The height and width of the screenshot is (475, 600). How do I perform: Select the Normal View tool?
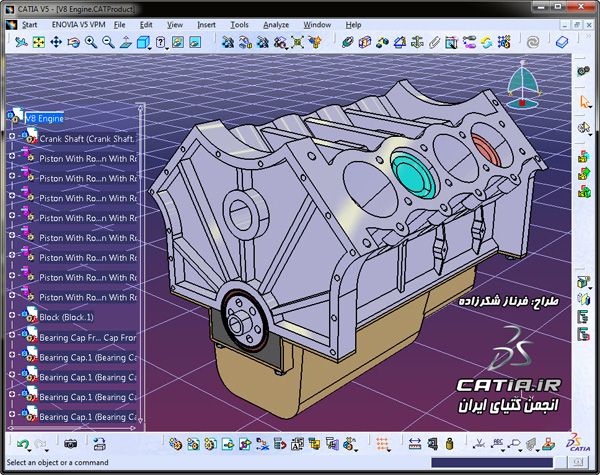coord(126,42)
